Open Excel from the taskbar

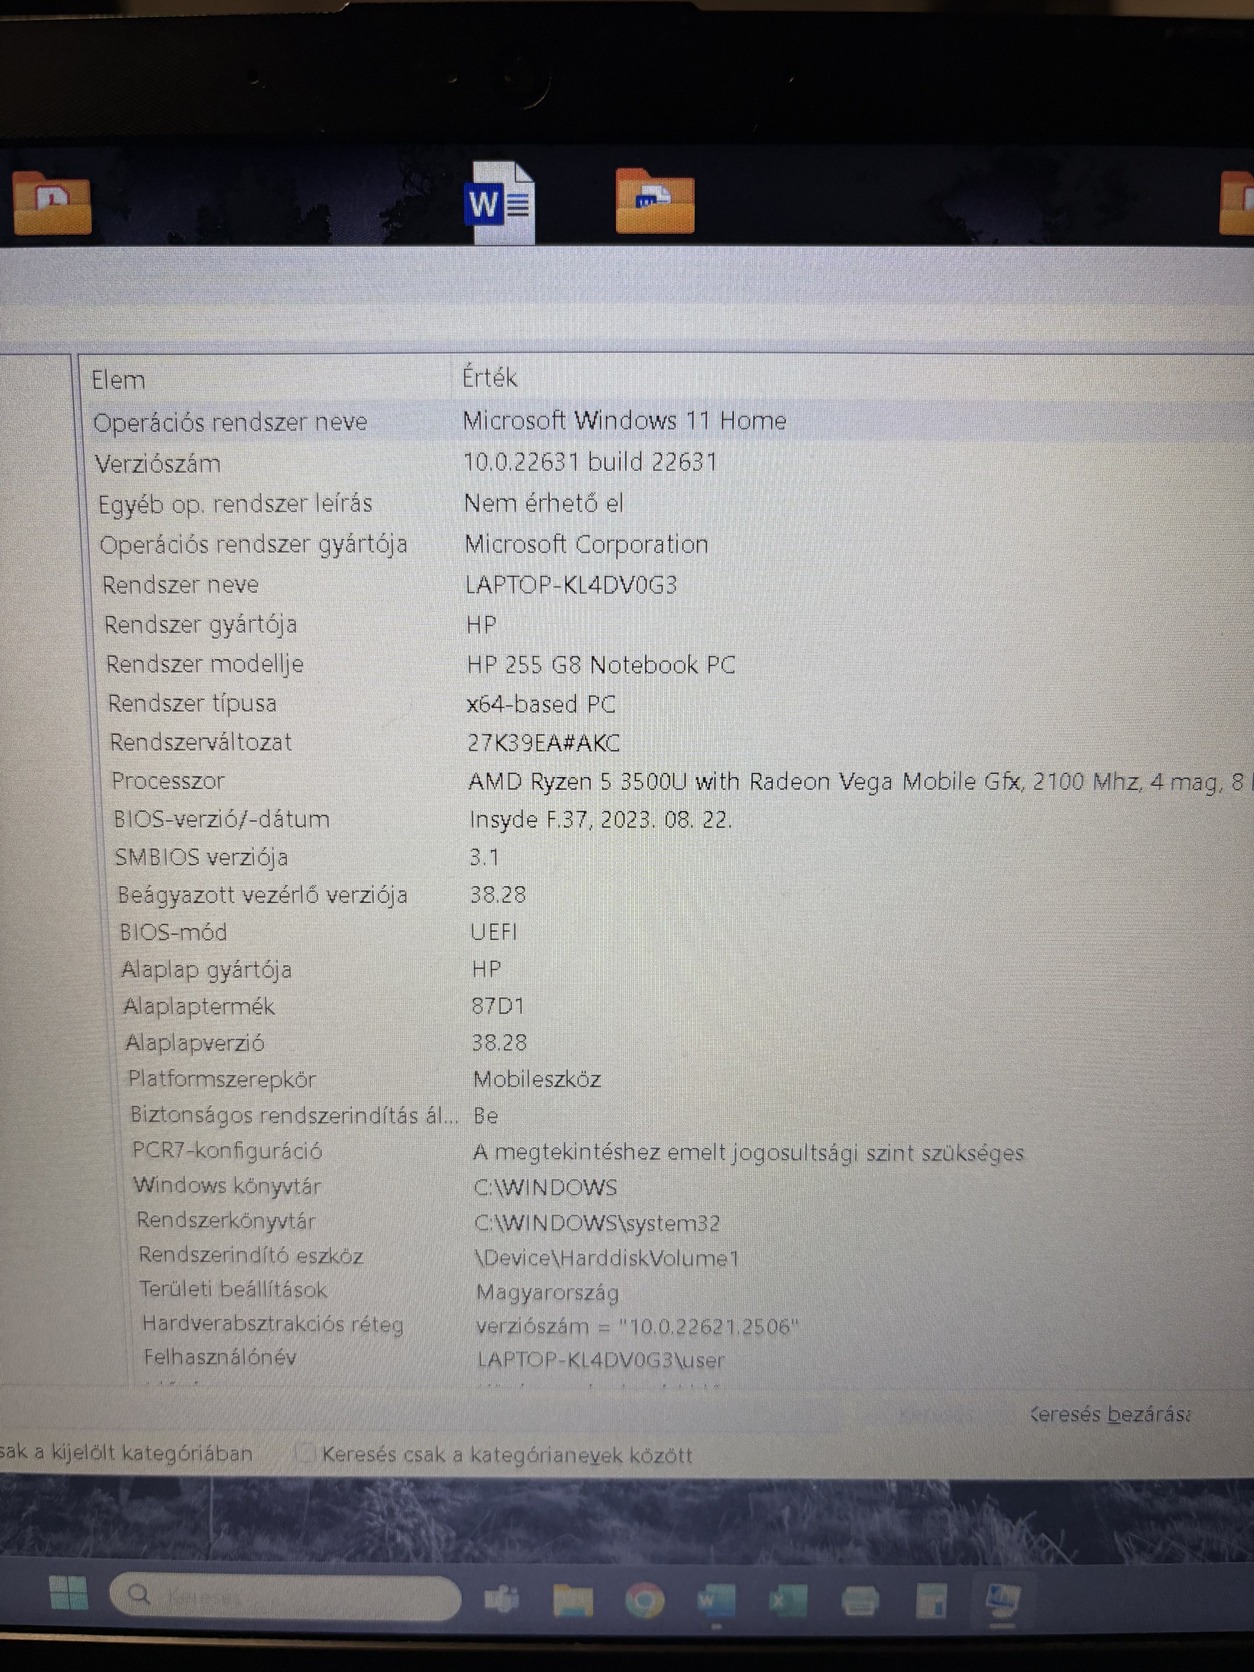(788, 1602)
